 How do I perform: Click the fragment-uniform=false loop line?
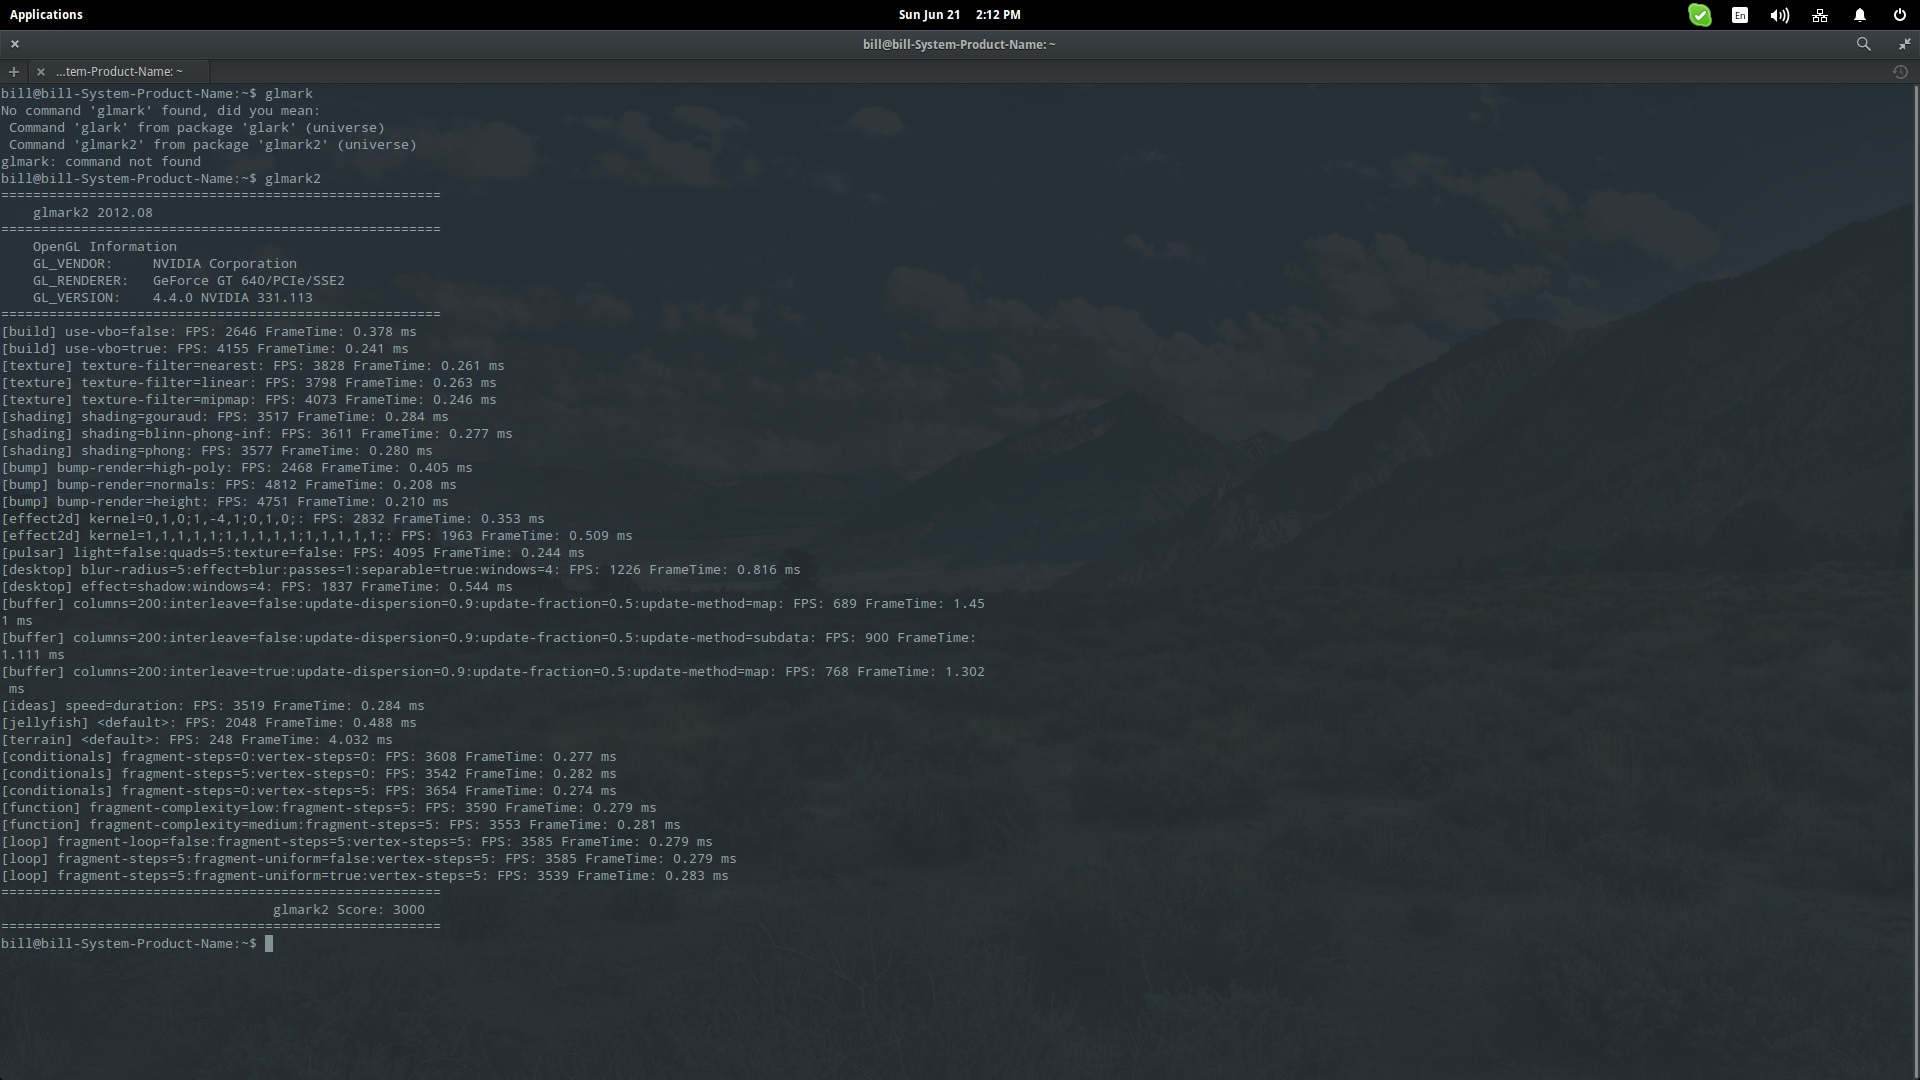point(369,858)
